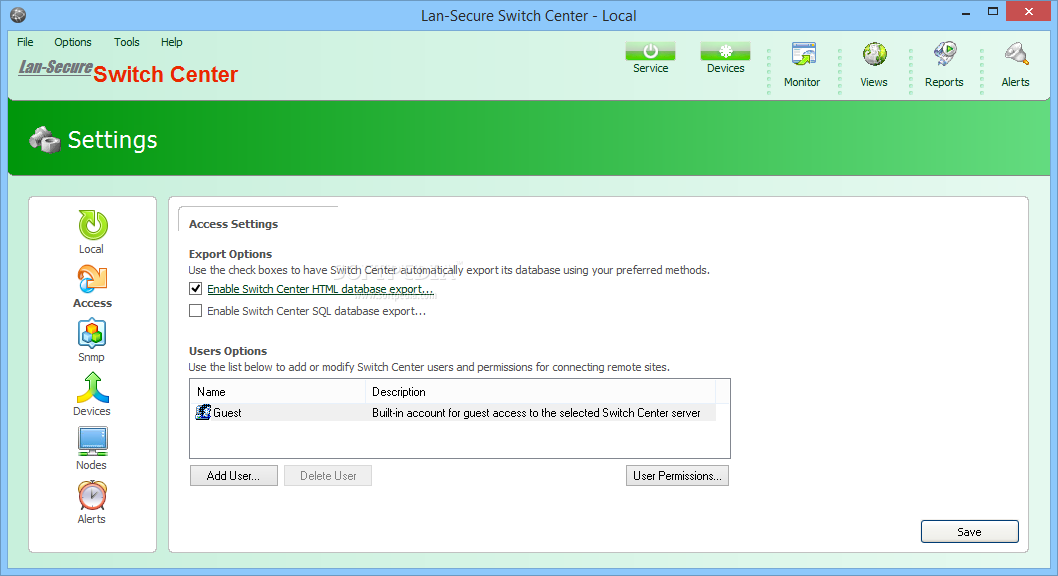Save the access settings

pyautogui.click(x=970, y=531)
